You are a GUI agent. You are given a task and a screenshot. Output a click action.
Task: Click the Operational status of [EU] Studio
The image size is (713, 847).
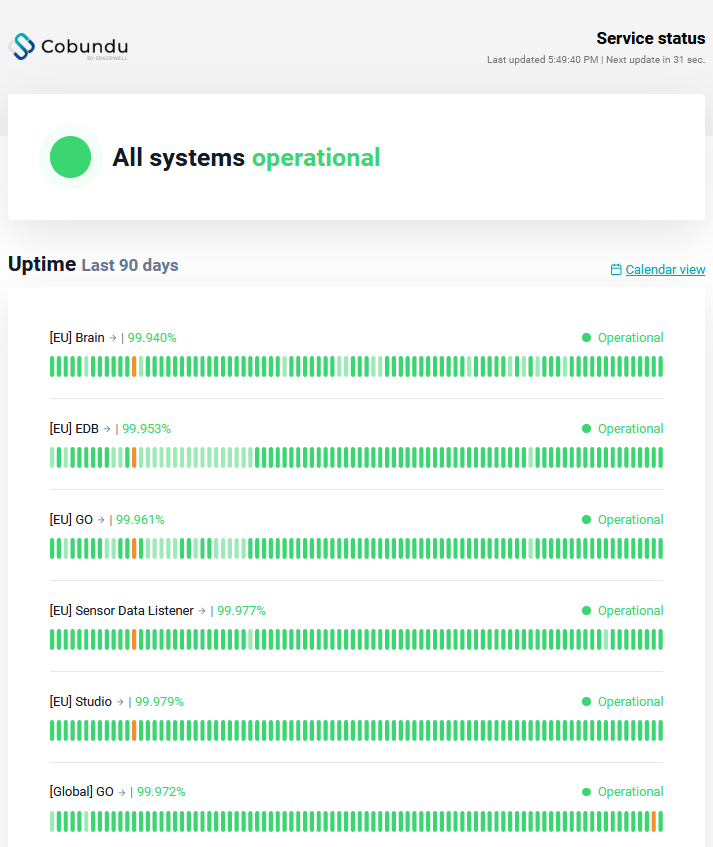coord(622,702)
